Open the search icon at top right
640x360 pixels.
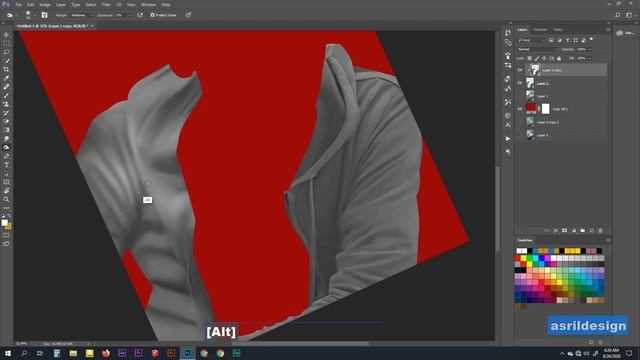point(618,15)
